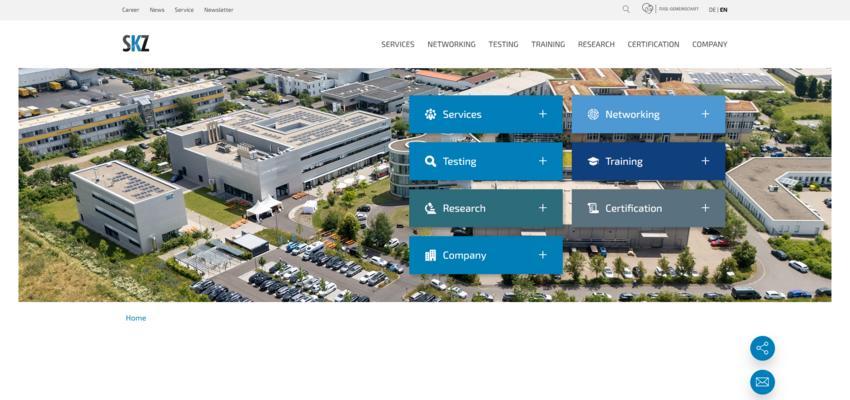Screen dimensions: 850x400
Task: Click the FSKZ Gemeinschaft text link
Action: coord(679,9)
